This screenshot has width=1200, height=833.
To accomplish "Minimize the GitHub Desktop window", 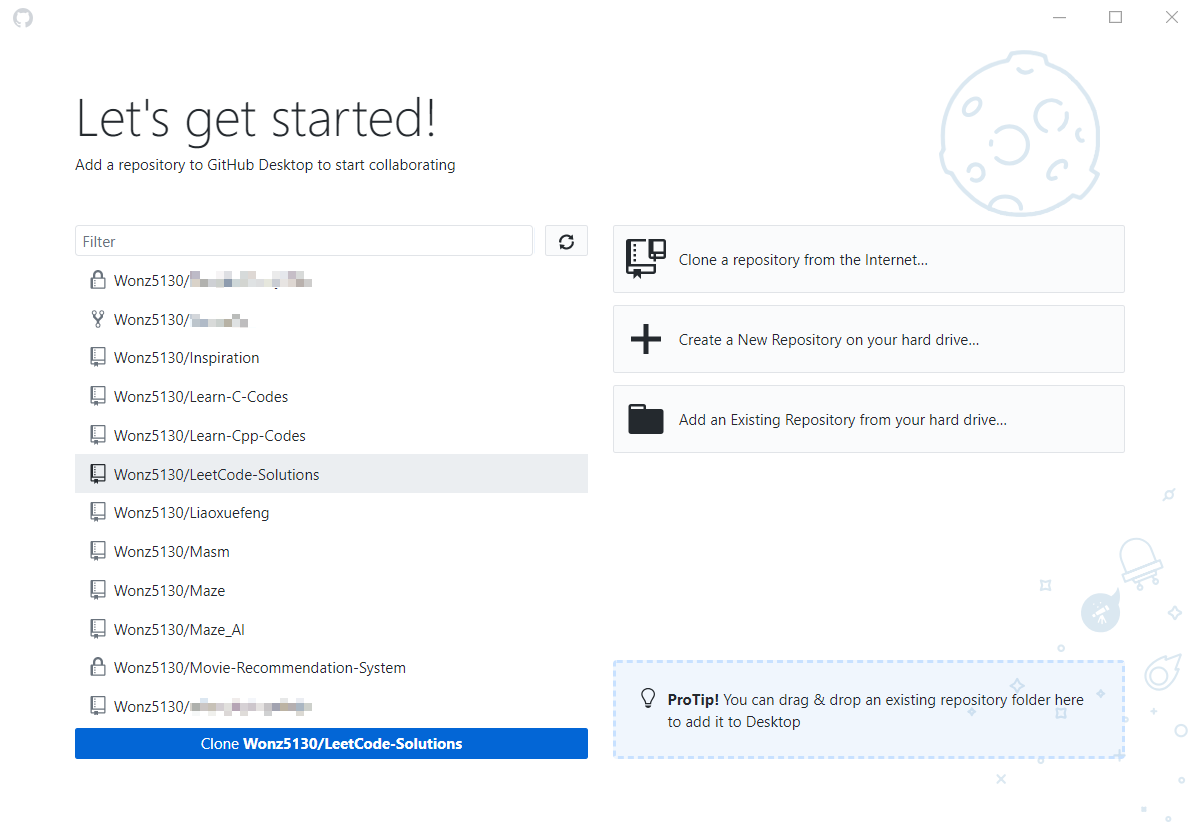I will (x=1060, y=17).
